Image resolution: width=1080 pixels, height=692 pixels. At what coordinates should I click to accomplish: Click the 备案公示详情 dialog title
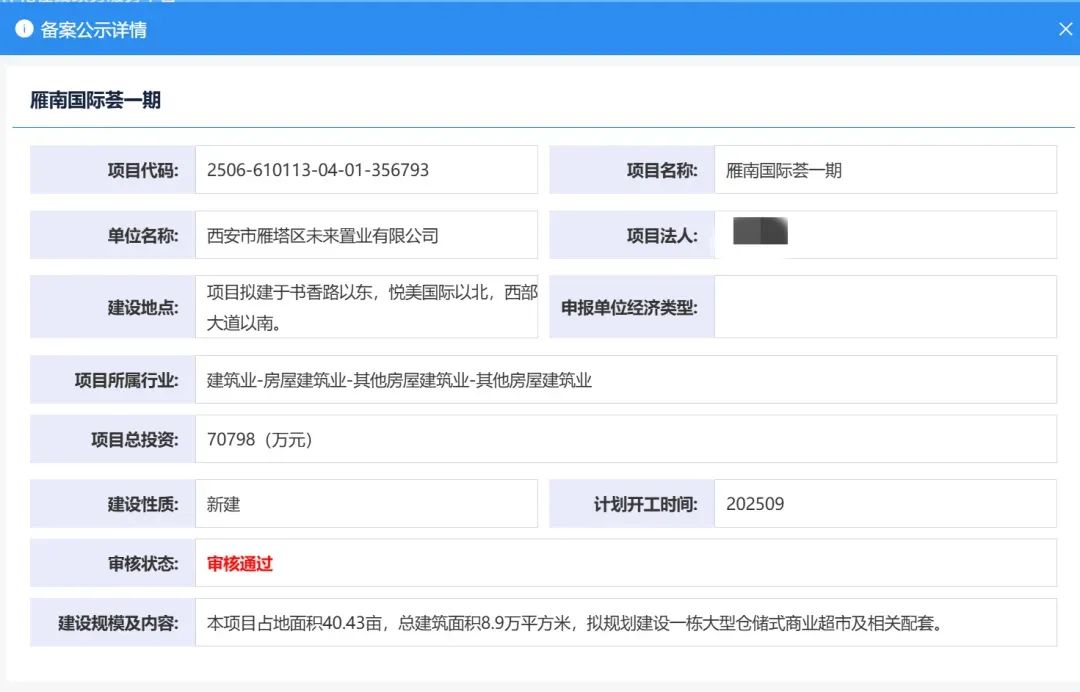(x=93, y=30)
